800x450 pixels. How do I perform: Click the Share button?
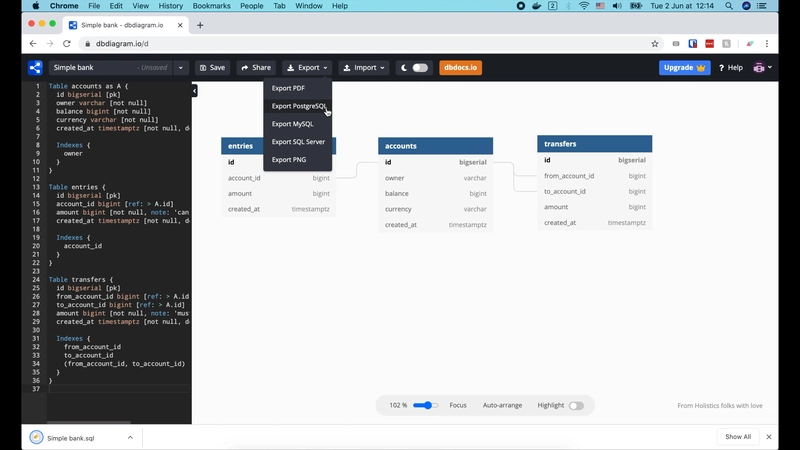tap(256, 67)
